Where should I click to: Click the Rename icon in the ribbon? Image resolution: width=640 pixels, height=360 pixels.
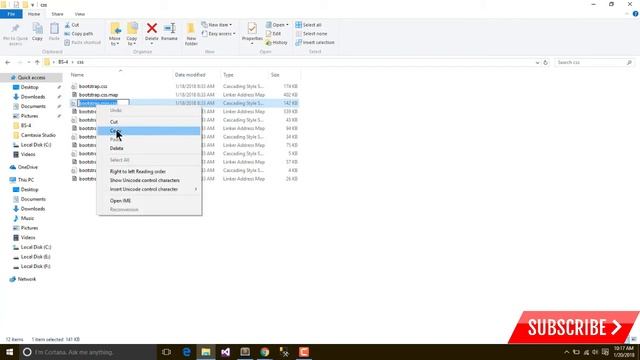click(x=169, y=28)
